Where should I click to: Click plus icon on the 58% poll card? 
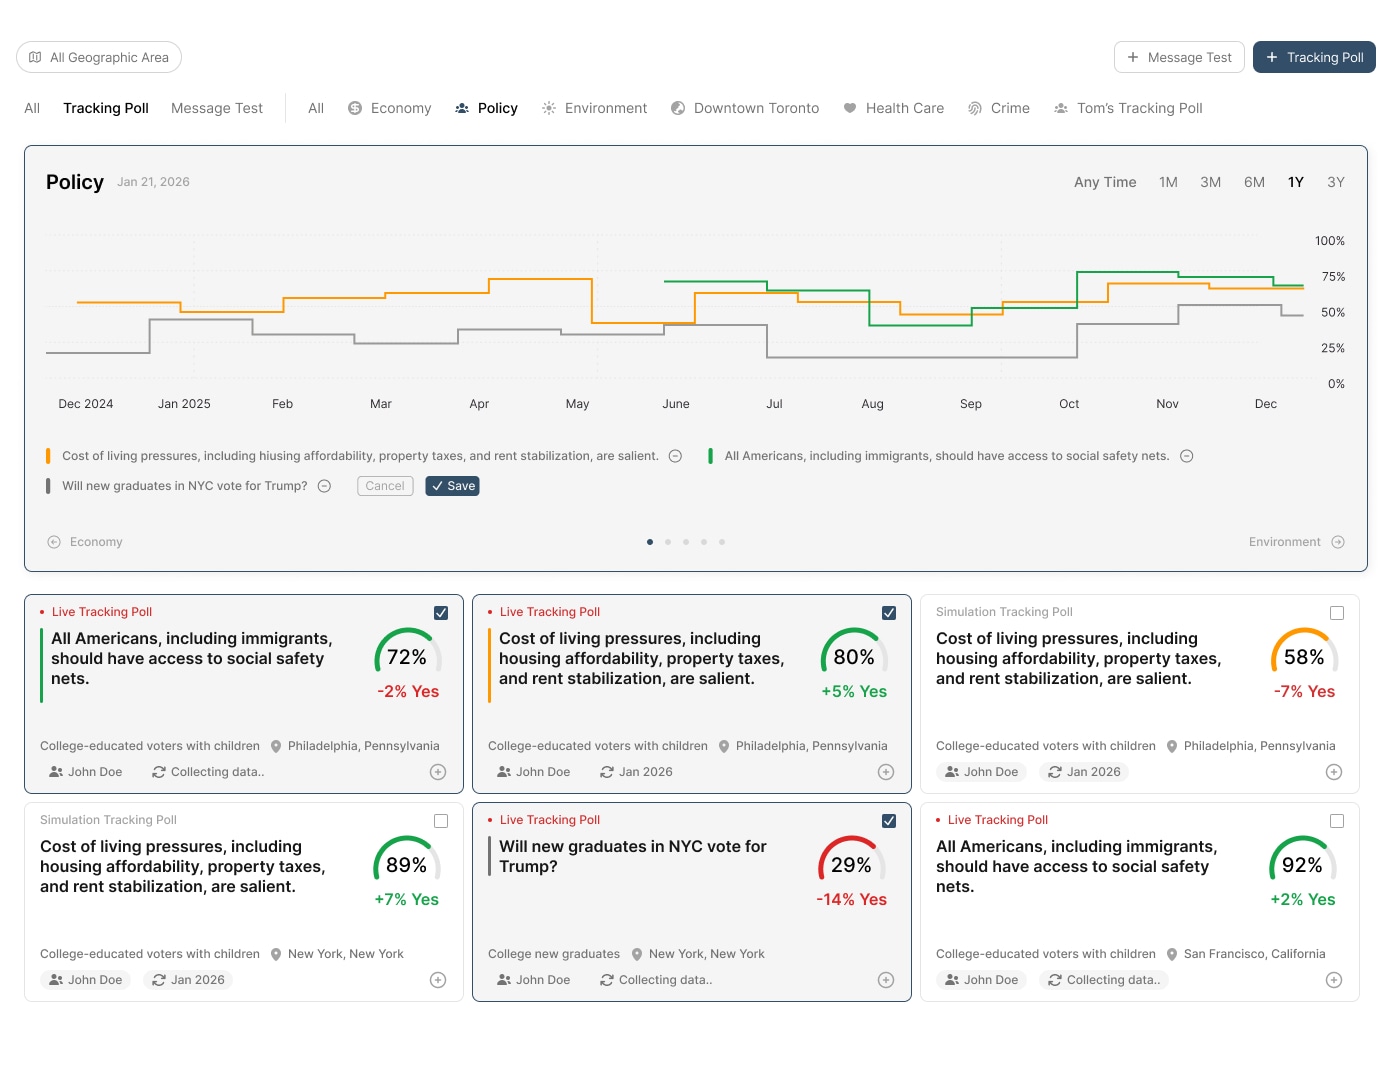(1334, 772)
